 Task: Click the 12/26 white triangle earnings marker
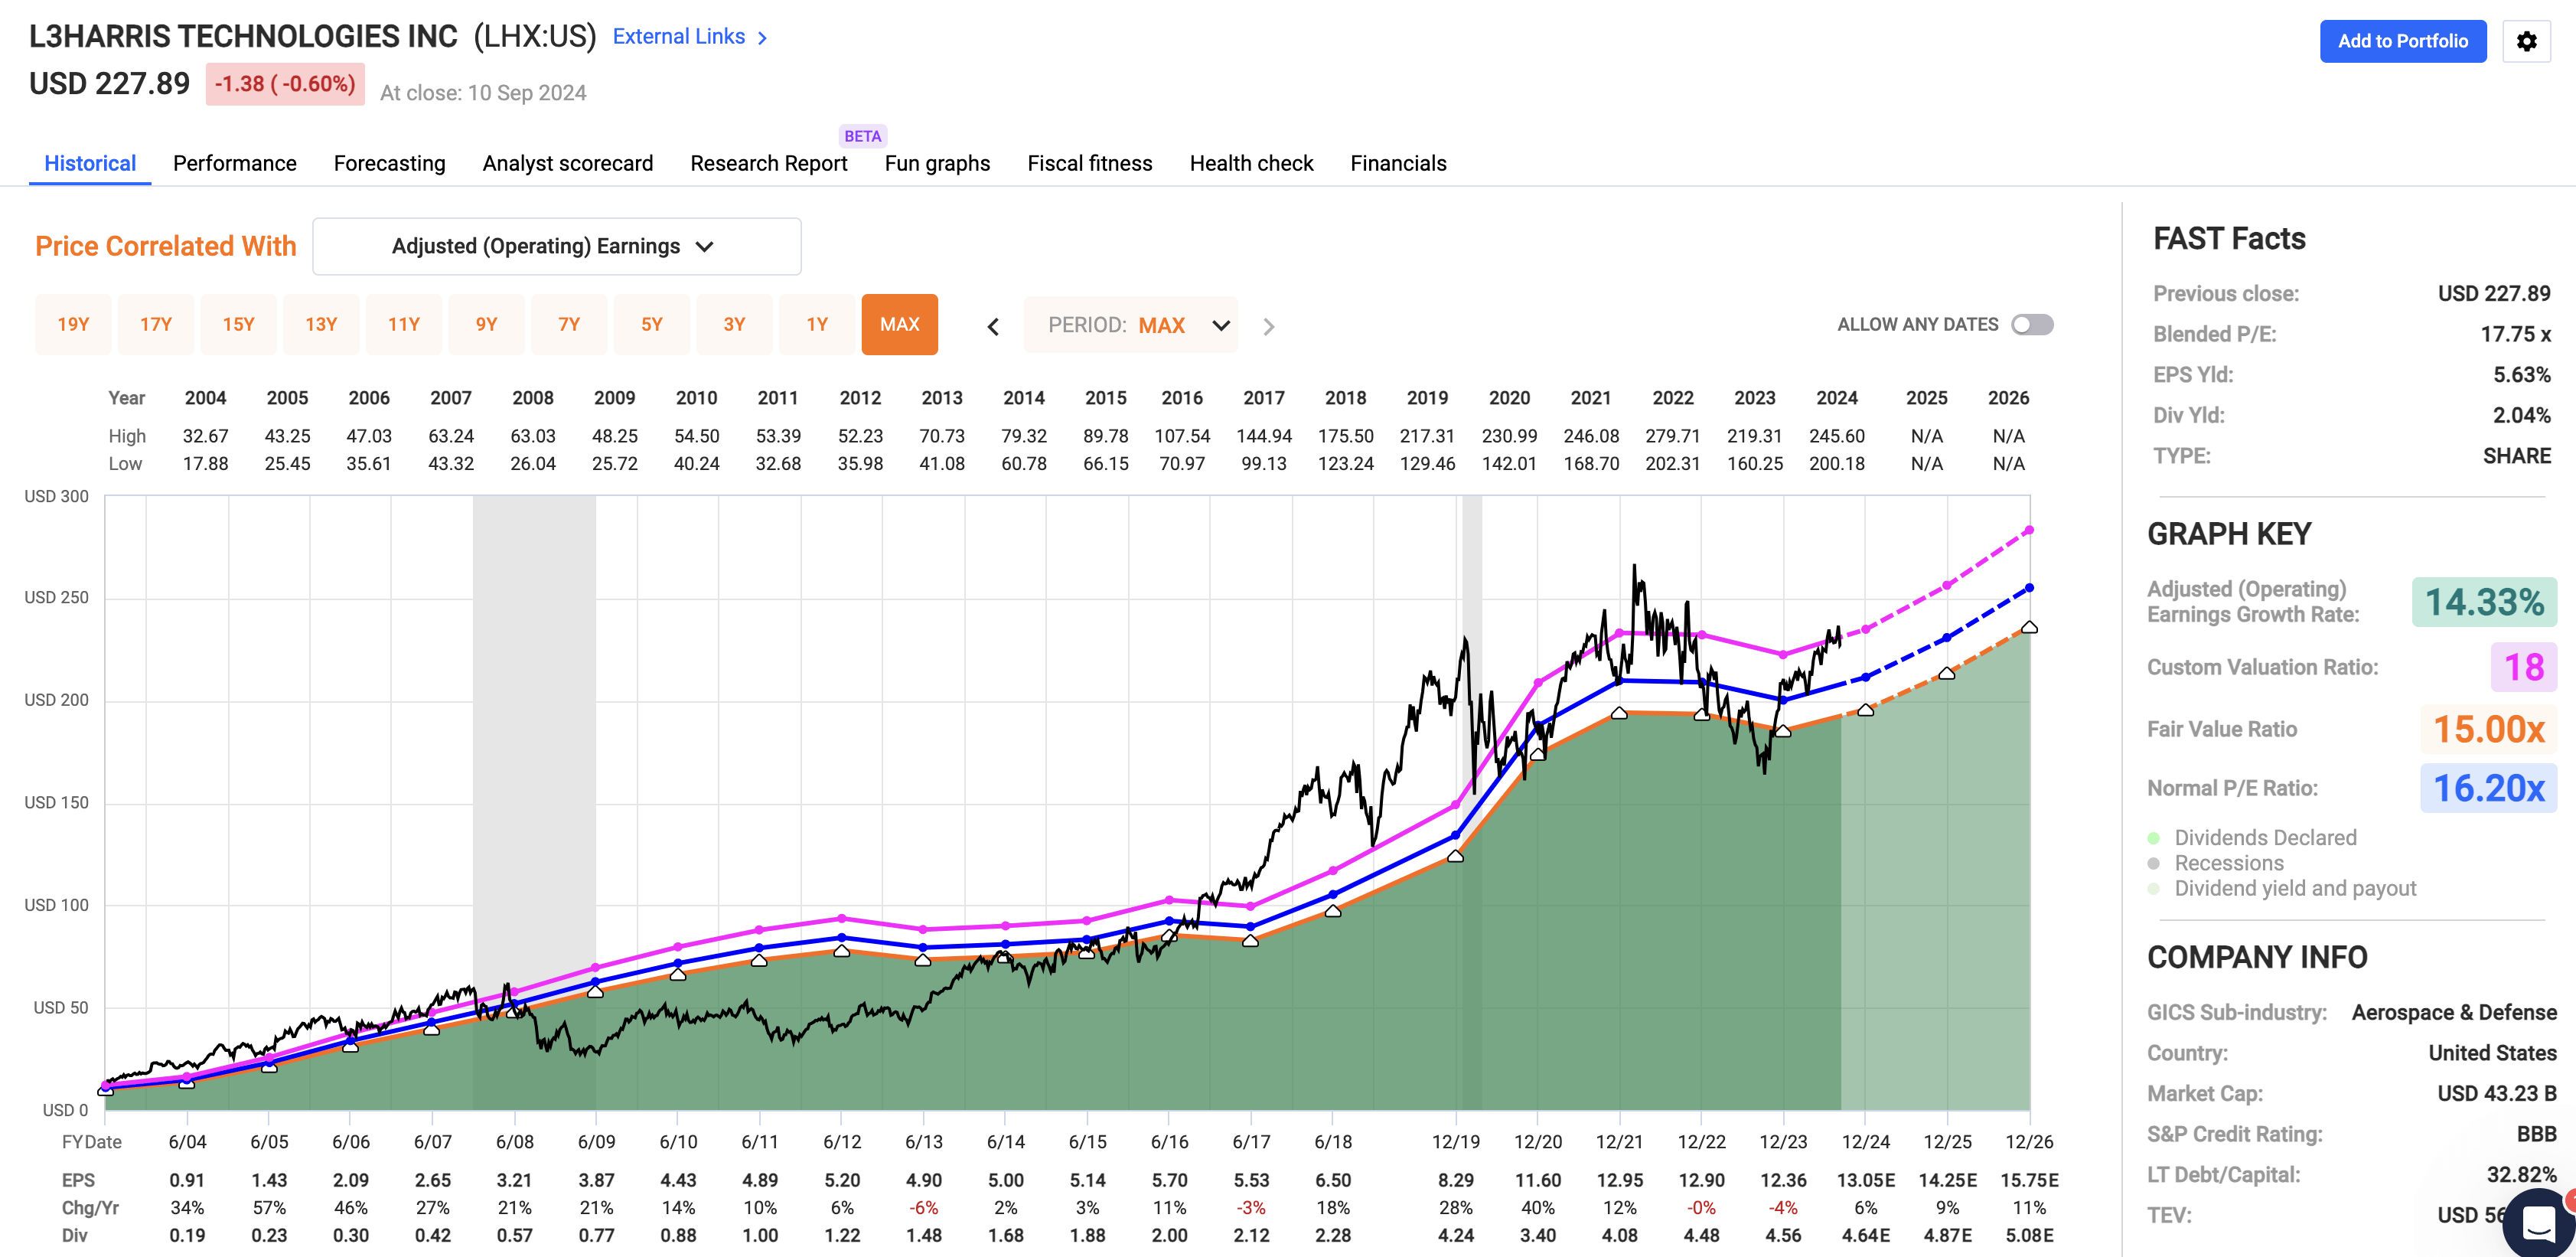pos(2029,627)
